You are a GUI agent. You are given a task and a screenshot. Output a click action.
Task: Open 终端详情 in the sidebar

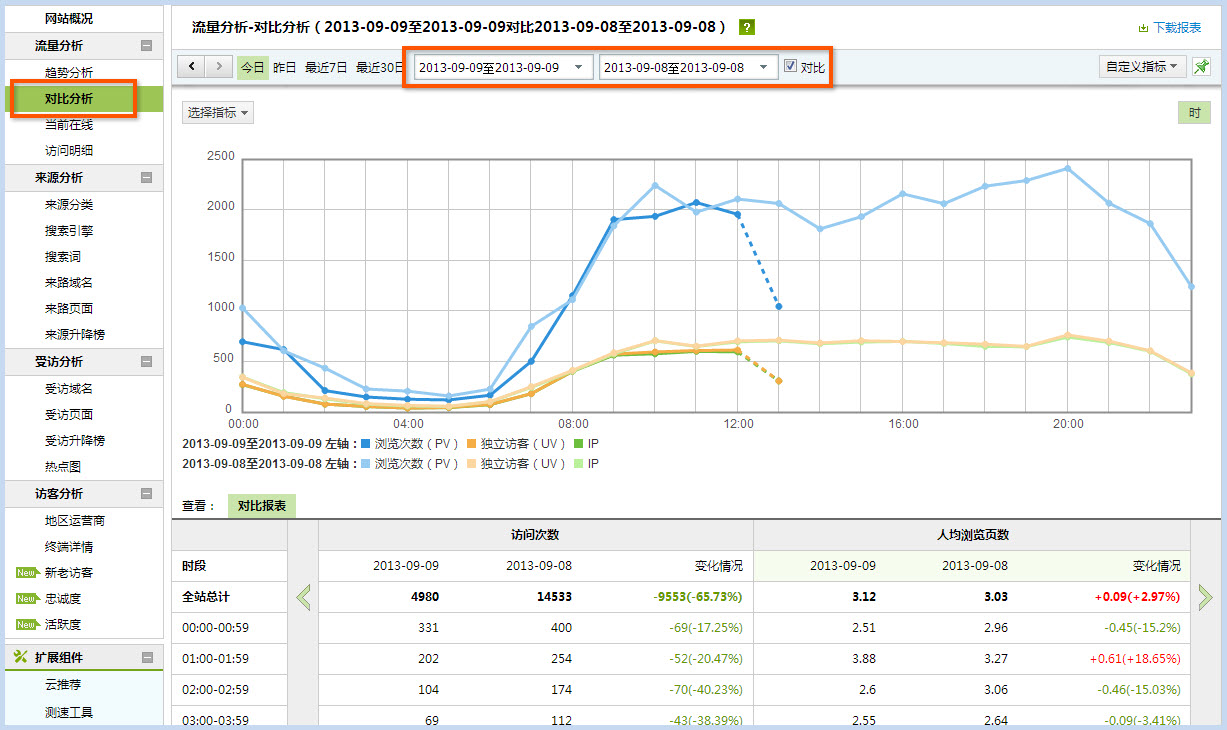coord(69,547)
